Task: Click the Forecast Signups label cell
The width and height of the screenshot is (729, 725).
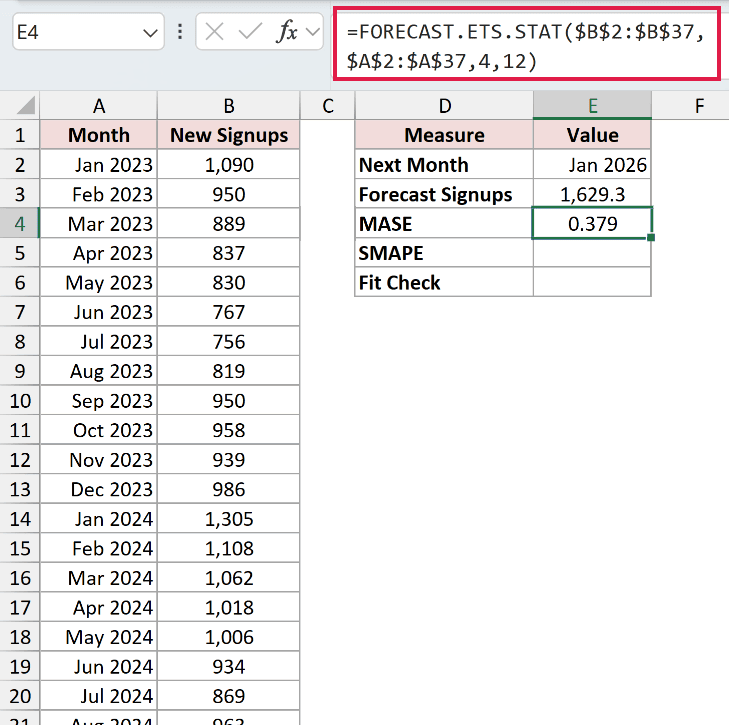Action: coord(444,194)
